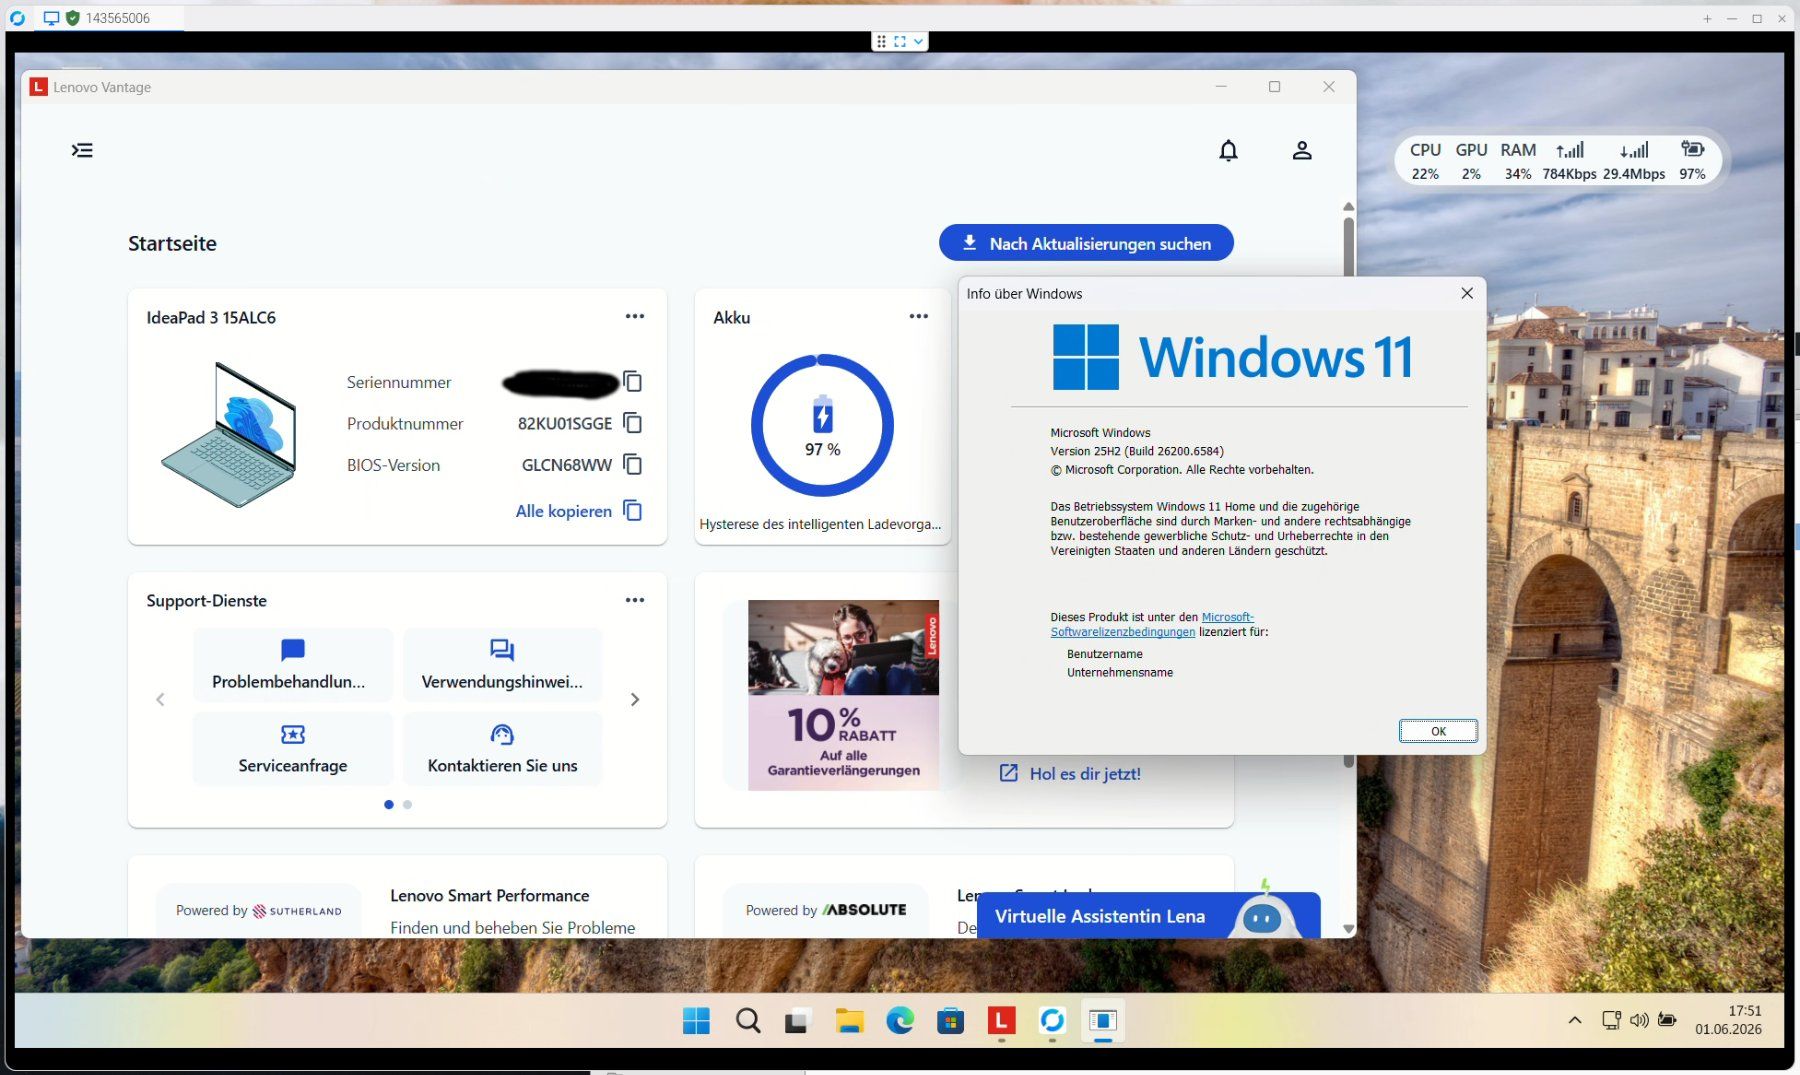Viewport: 1800px width, 1075px height.
Task: Open the Akku card options menu
Action: [919, 316]
